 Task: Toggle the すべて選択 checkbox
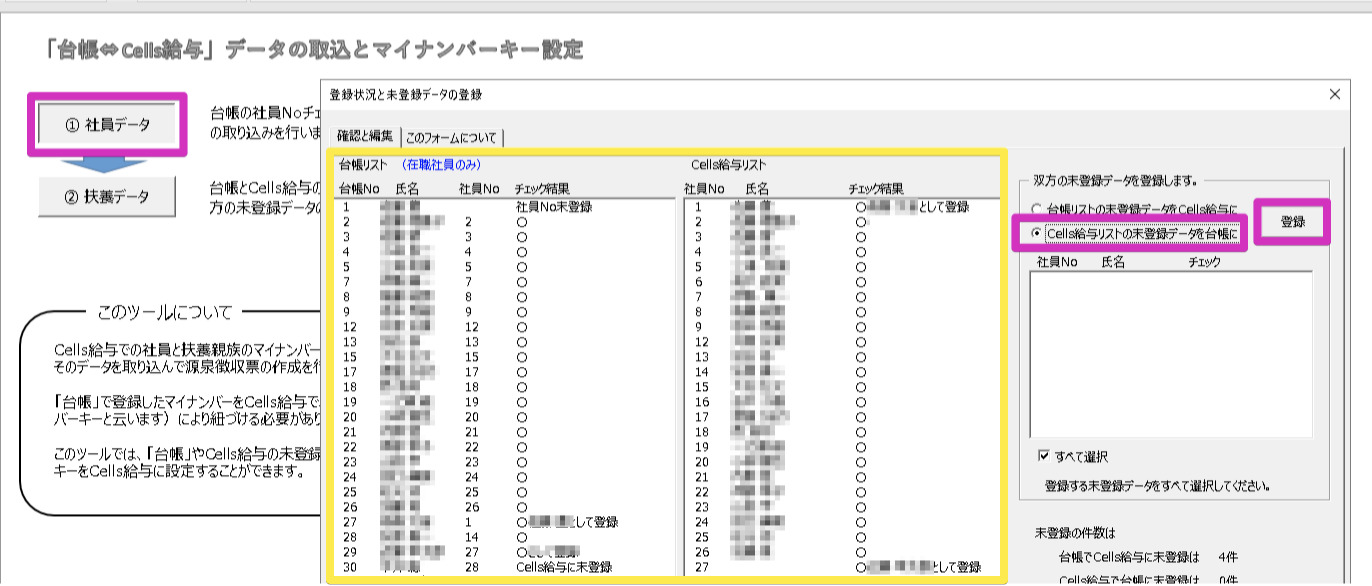coord(1073,457)
